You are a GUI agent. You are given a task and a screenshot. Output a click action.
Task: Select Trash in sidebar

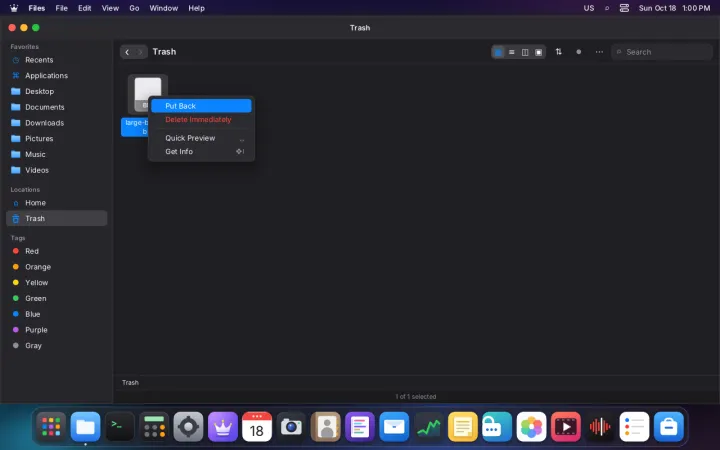click(56, 219)
